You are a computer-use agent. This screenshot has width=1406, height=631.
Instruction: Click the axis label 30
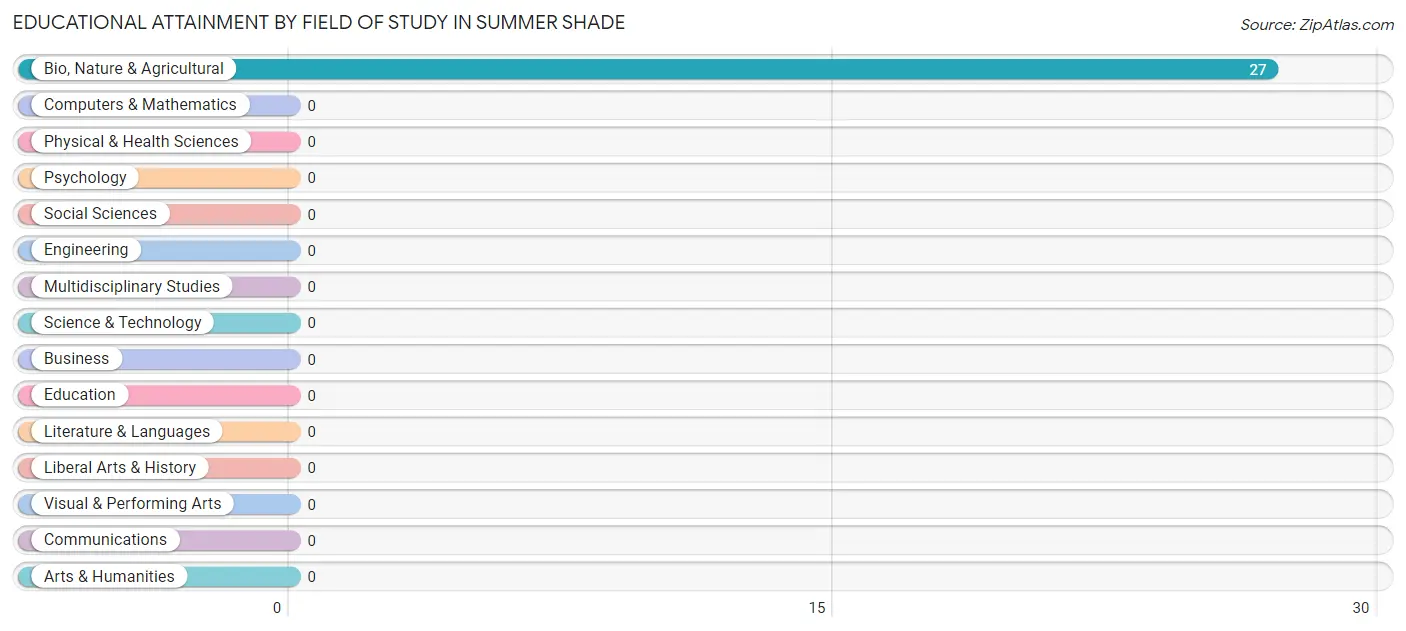coord(1361,608)
